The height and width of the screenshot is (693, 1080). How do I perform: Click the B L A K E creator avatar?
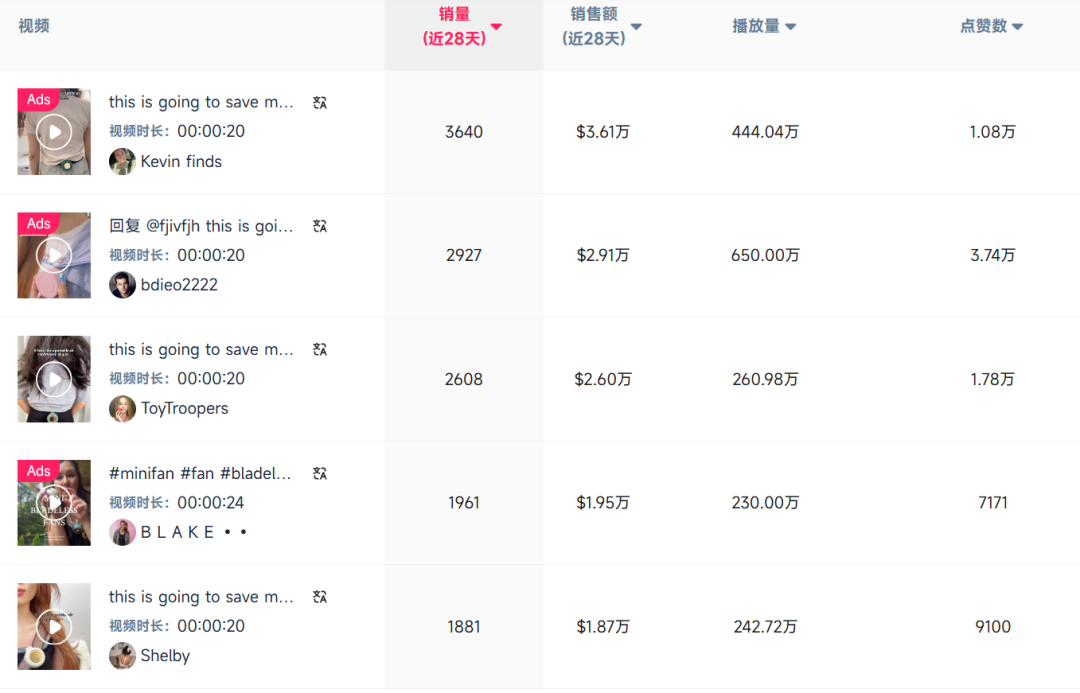pos(122,532)
